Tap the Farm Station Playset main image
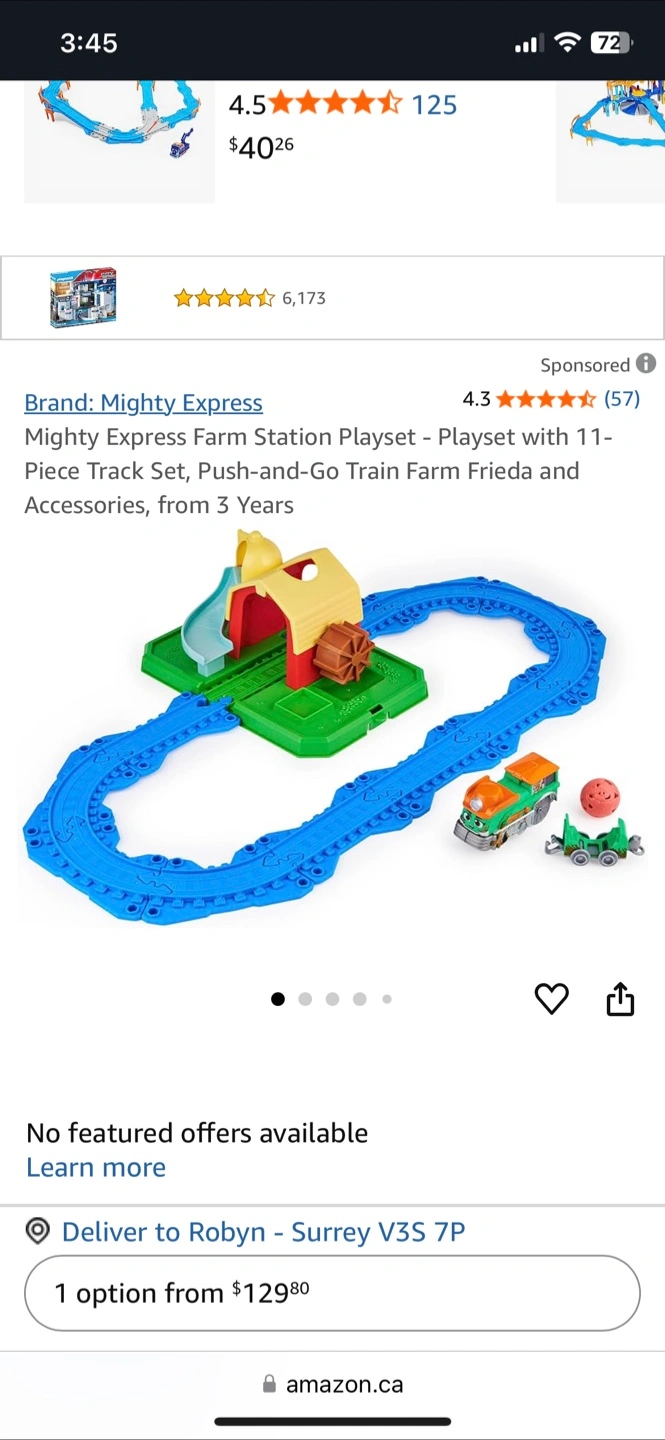This screenshot has width=665, height=1440. point(332,728)
